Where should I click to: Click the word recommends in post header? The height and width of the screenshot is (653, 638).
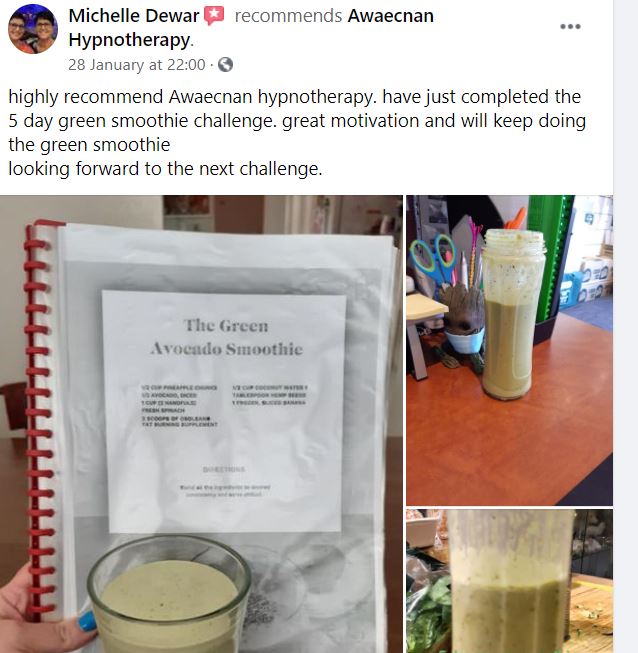pos(288,16)
